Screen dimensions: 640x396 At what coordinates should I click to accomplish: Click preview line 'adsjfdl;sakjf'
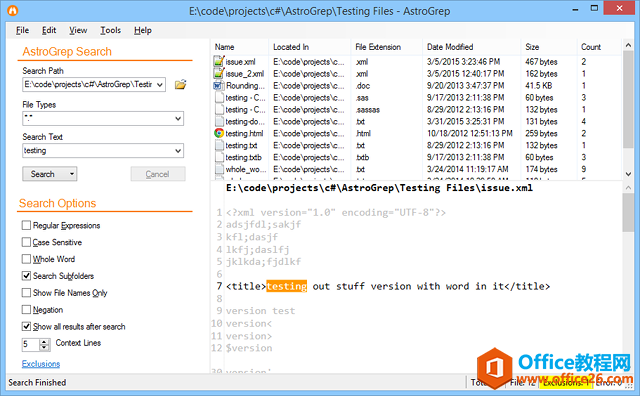click(x=264, y=225)
